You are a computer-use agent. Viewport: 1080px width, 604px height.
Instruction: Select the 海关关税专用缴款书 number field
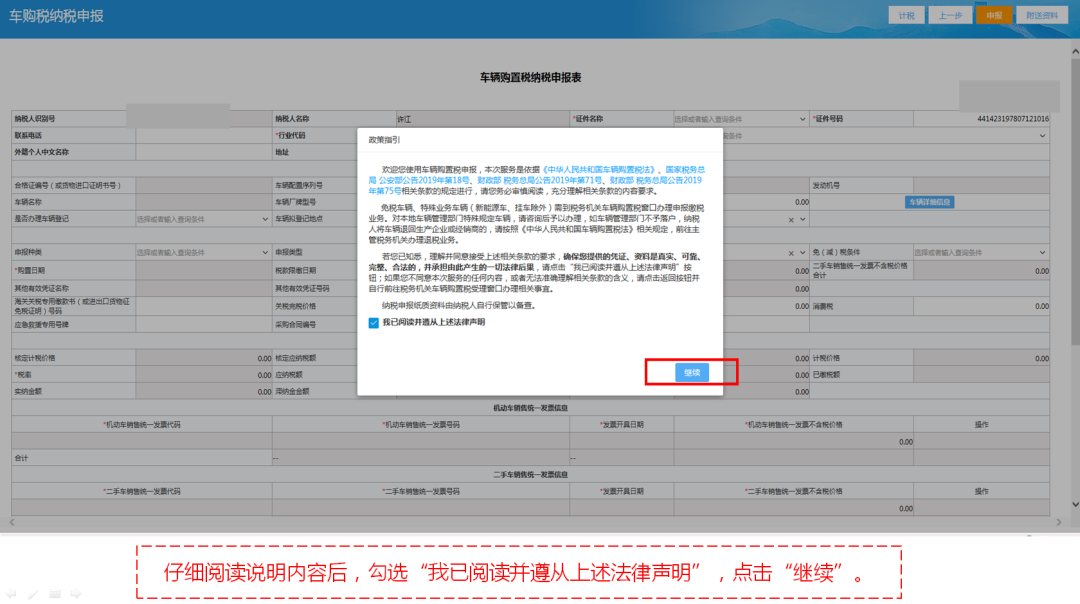tap(204, 306)
